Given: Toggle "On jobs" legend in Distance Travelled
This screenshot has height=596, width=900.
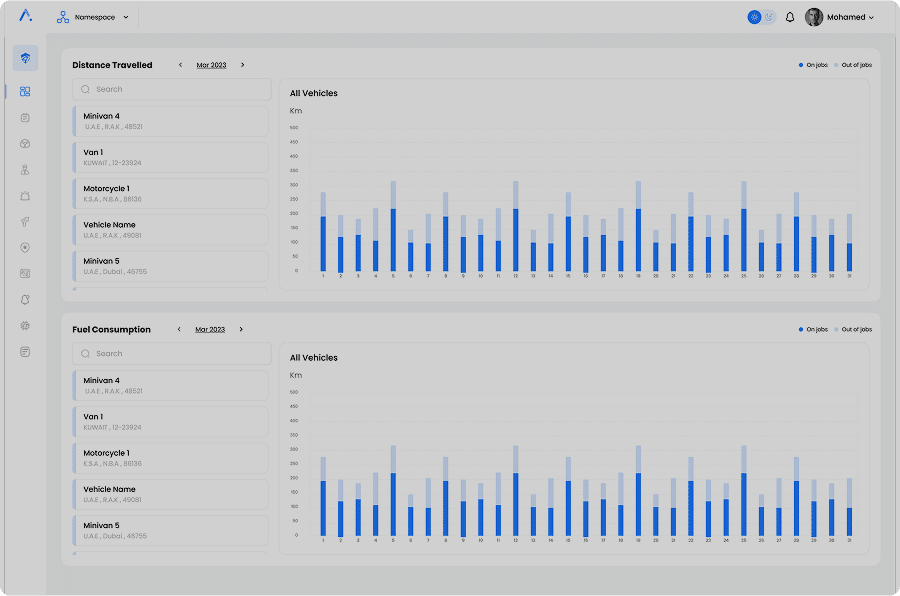Looking at the screenshot, I should pos(813,65).
